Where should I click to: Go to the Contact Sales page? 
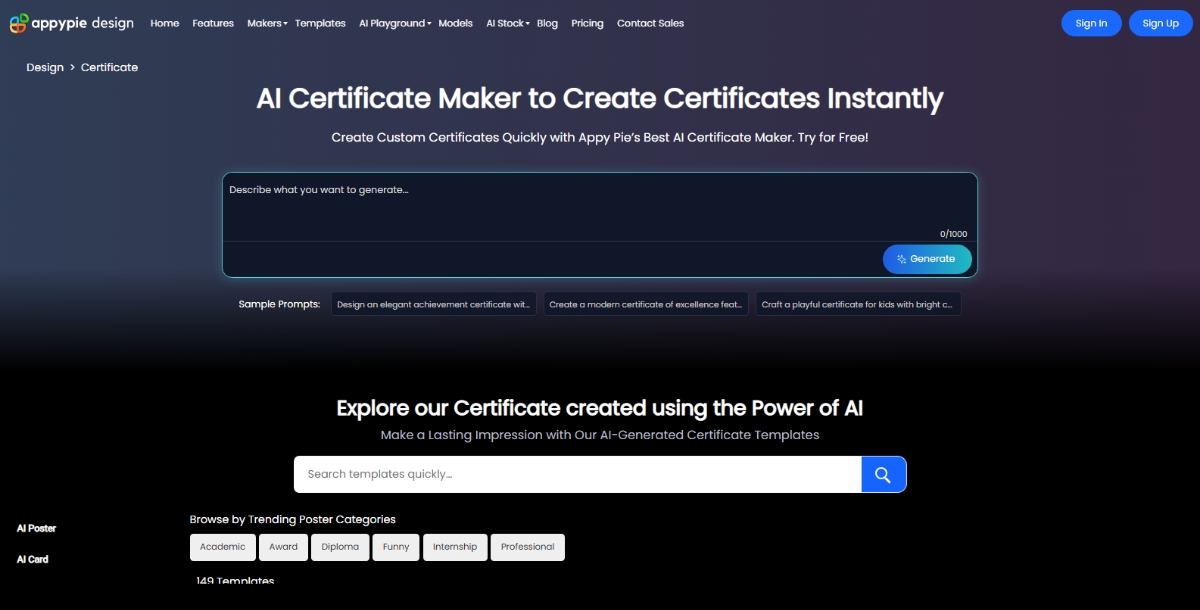point(650,23)
